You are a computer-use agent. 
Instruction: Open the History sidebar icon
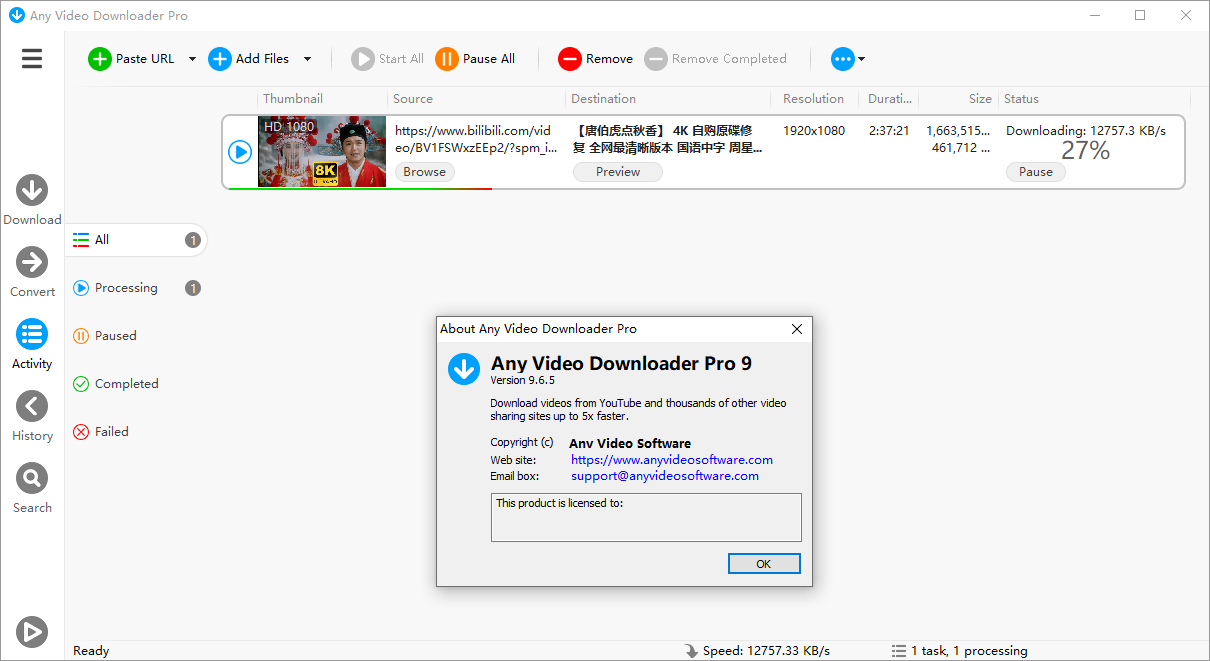(32, 407)
